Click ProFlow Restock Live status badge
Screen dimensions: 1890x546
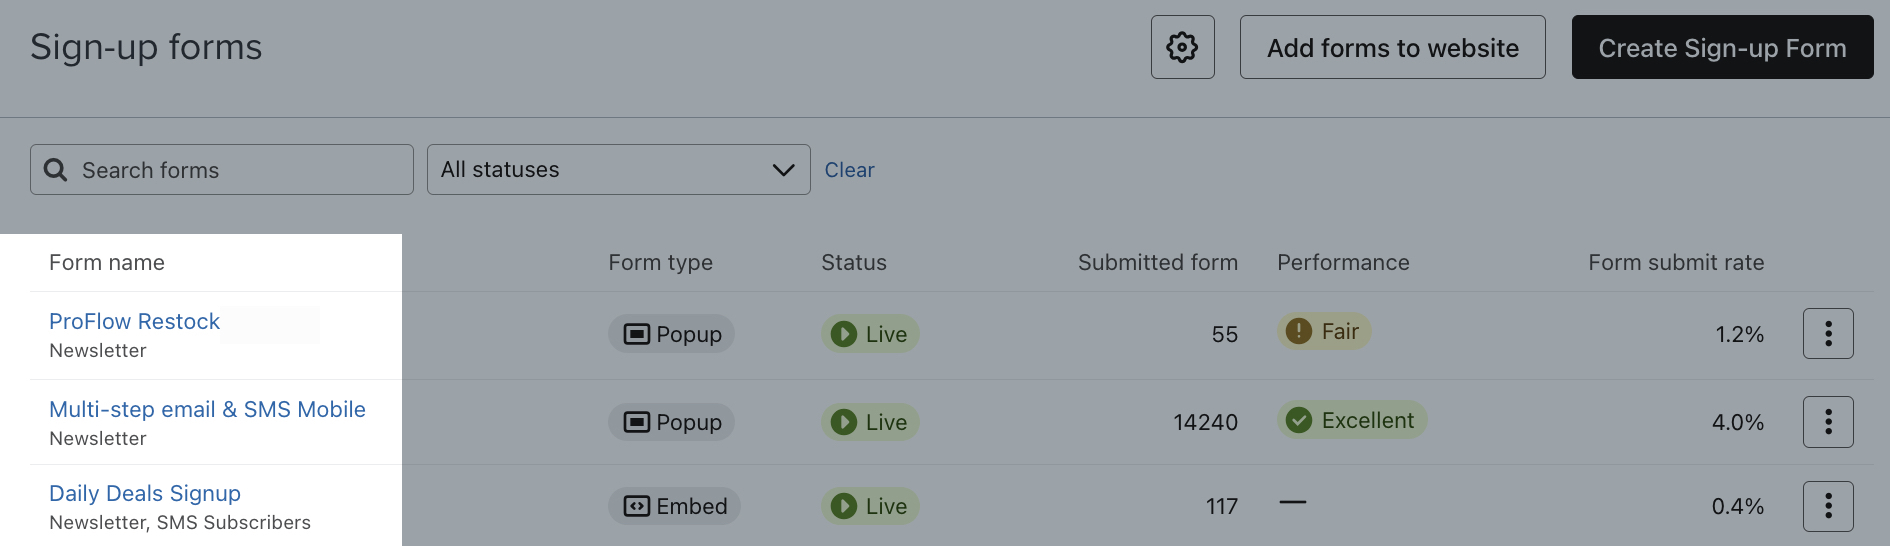coord(870,334)
